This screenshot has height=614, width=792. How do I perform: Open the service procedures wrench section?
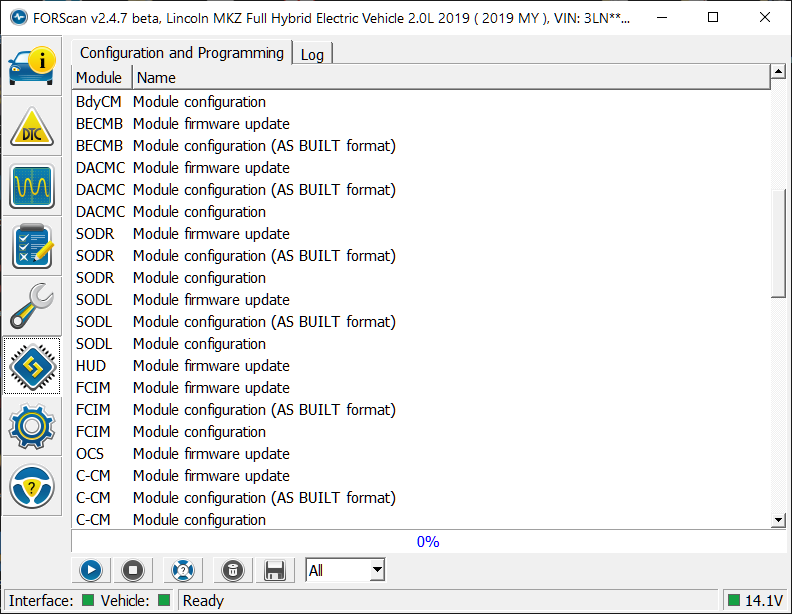pos(32,306)
